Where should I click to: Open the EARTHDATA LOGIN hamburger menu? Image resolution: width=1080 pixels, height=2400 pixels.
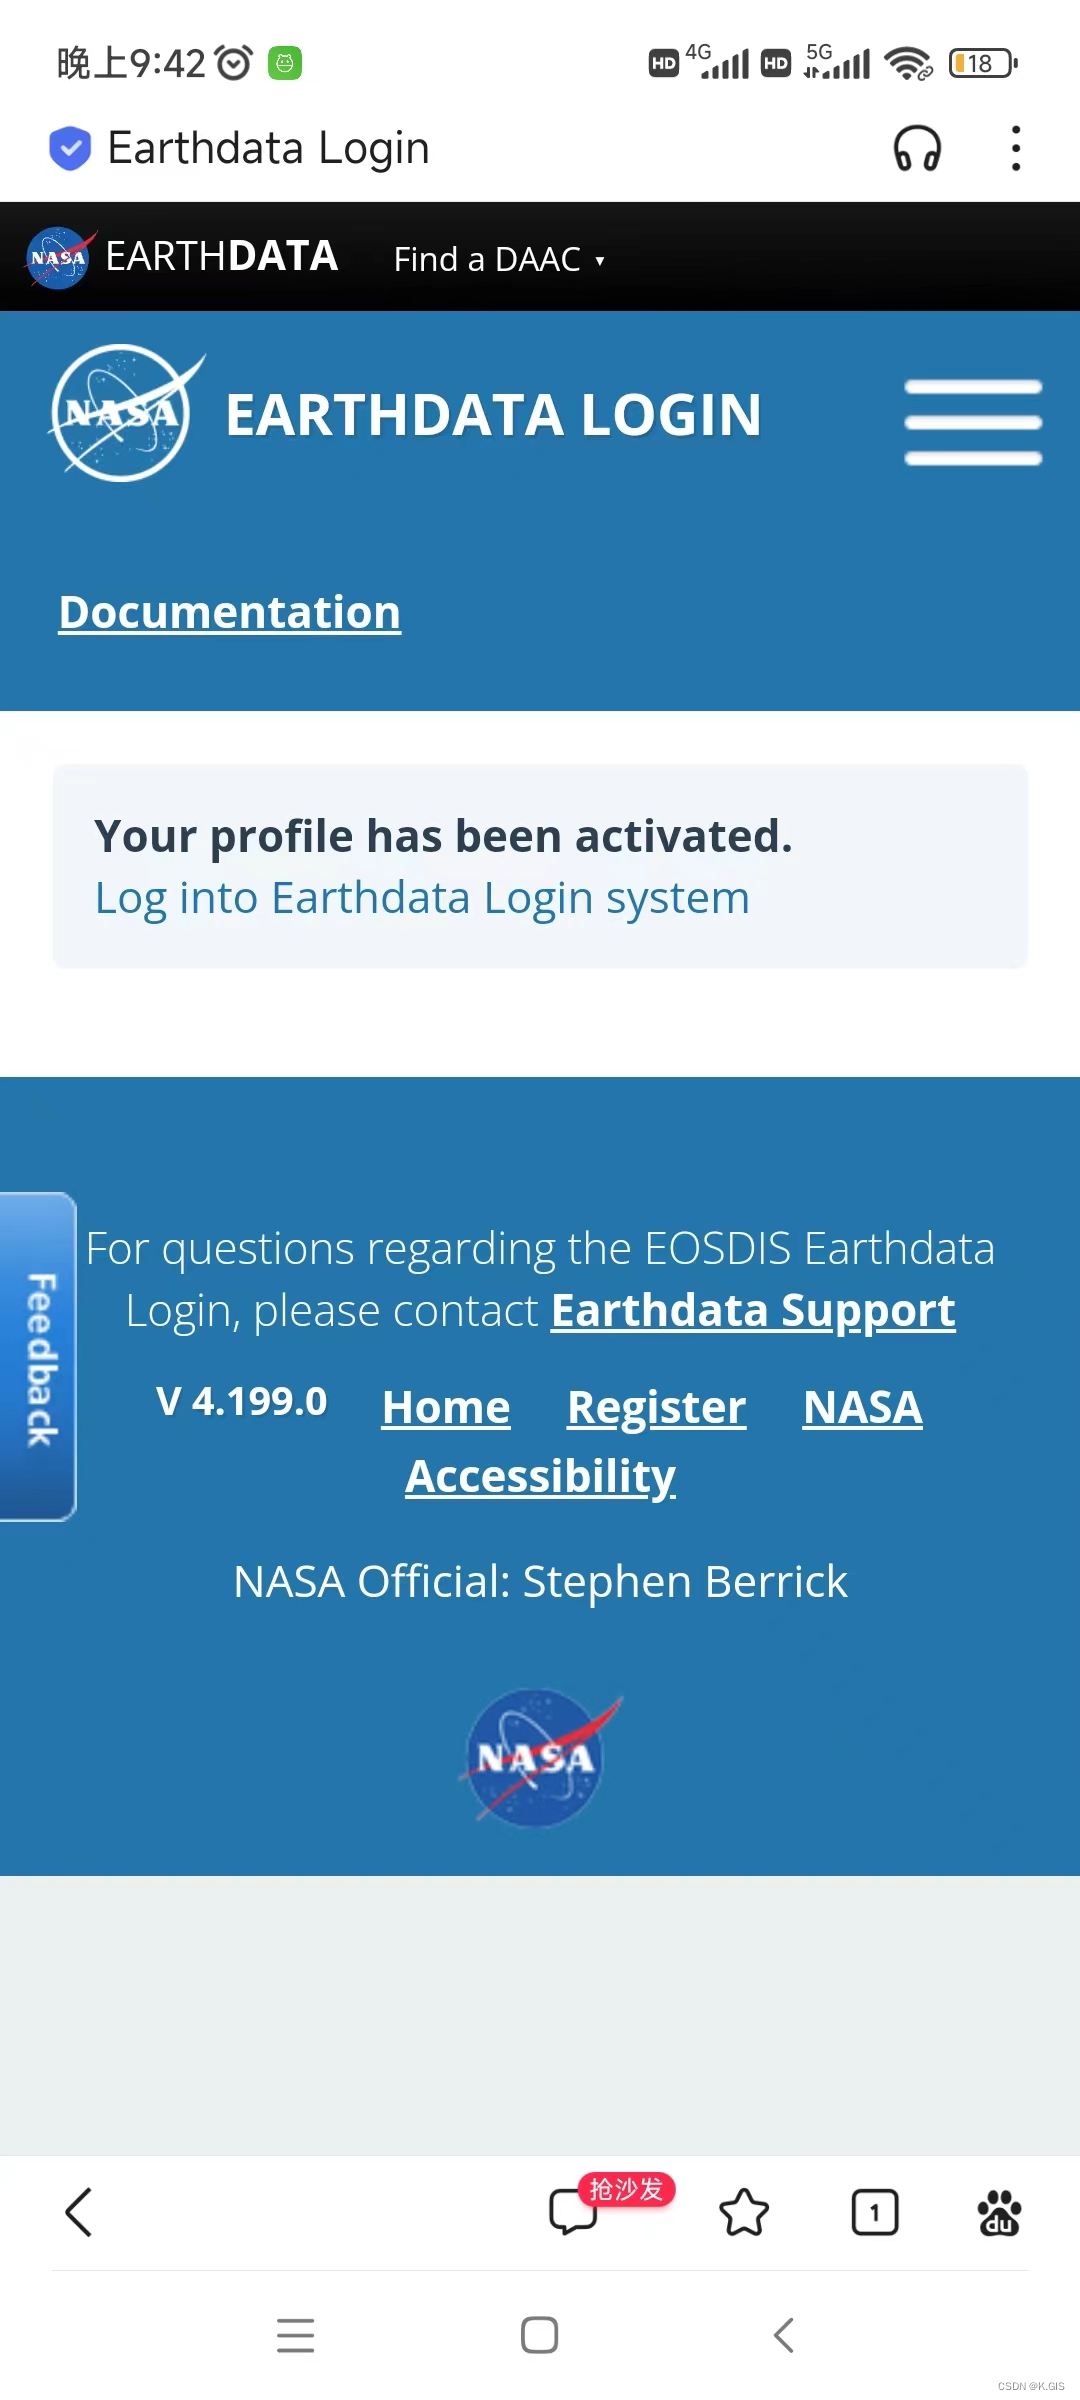[x=972, y=420]
